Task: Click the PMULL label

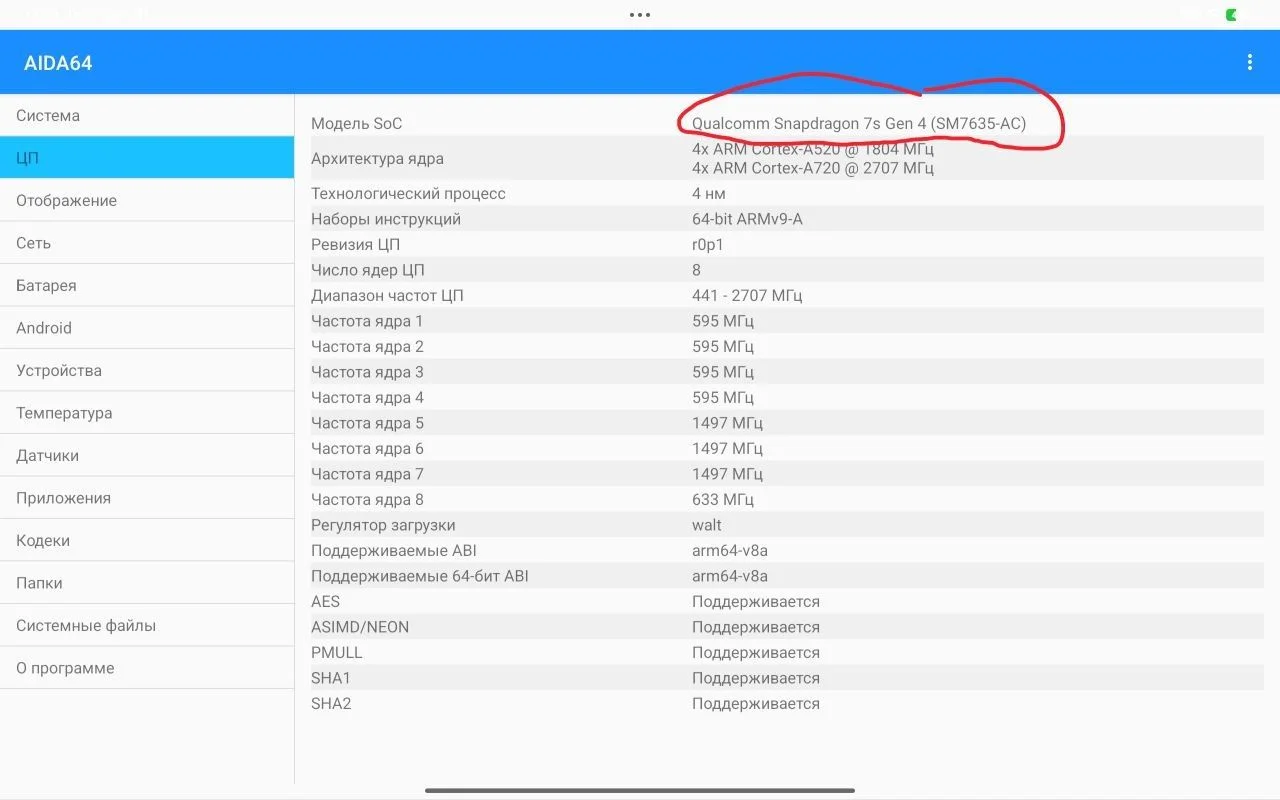Action: [337, 652]
